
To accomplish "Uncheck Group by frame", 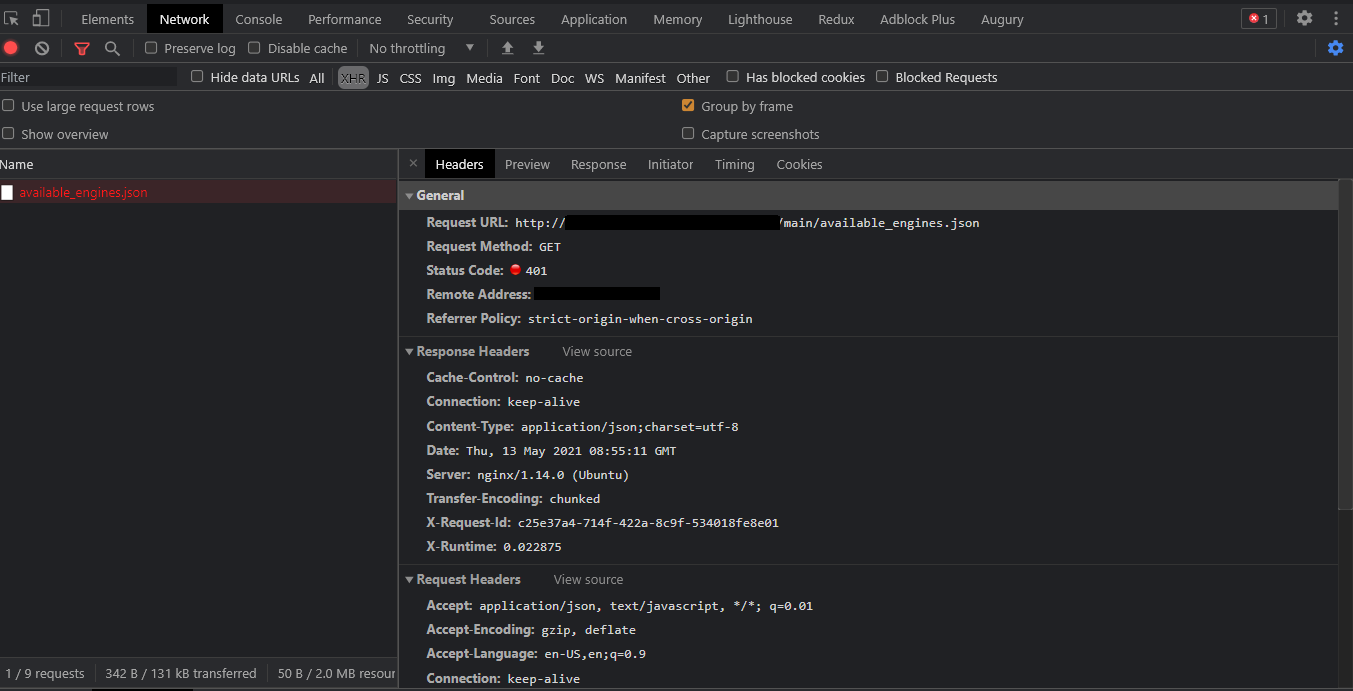I will [x=688, y=105].
